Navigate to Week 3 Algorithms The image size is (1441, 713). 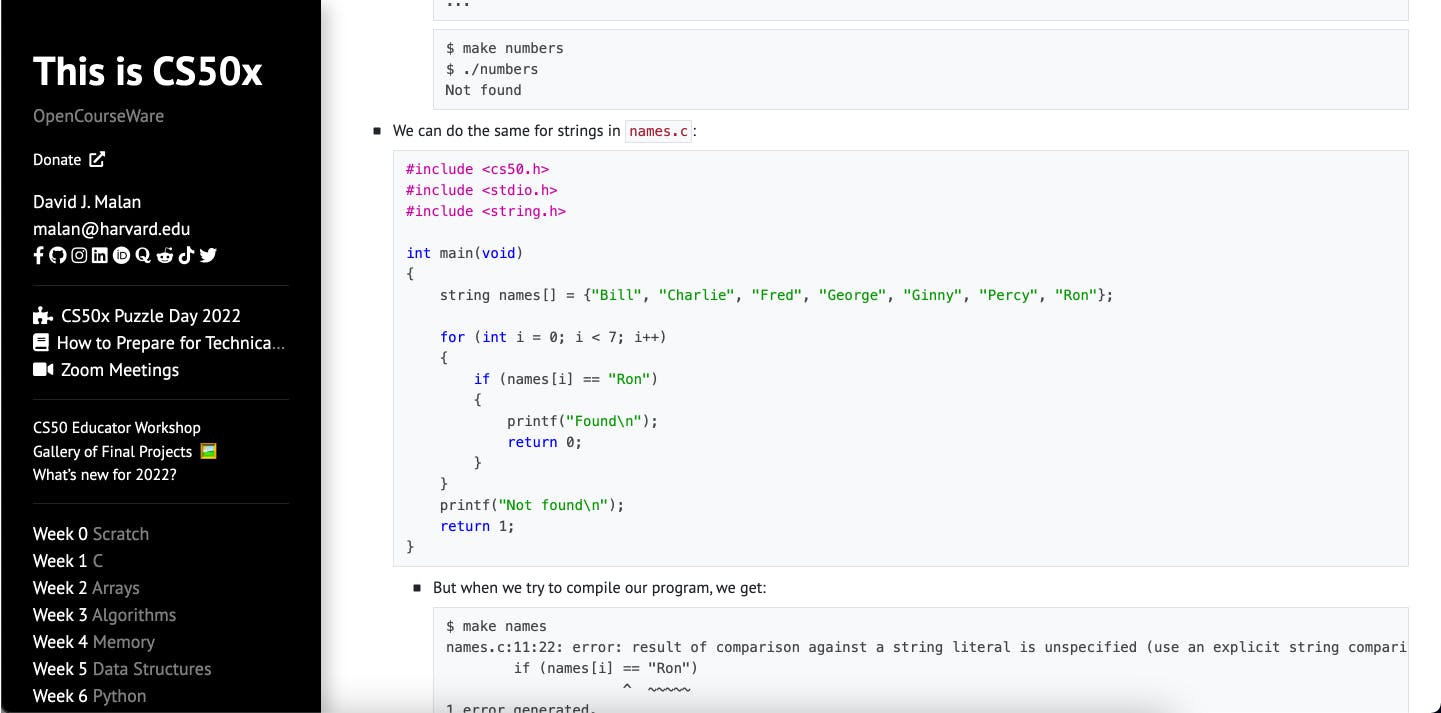(104, 615)
